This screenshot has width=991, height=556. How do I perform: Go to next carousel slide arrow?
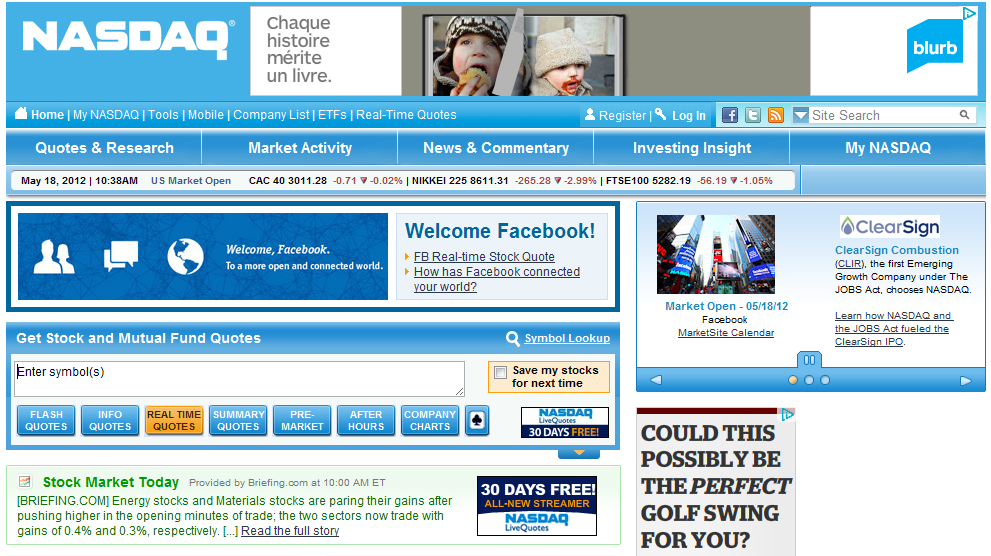(x=965, y=380)
